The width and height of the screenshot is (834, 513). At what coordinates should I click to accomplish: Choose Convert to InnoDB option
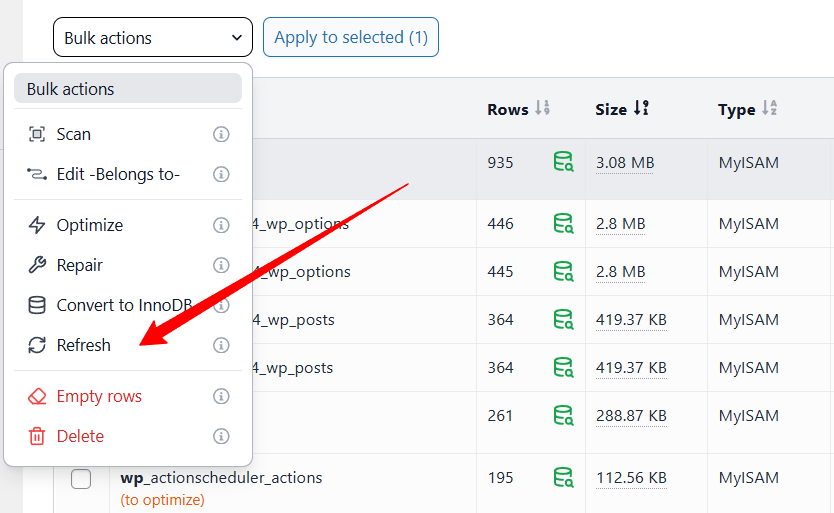click(x=128, y=305)
